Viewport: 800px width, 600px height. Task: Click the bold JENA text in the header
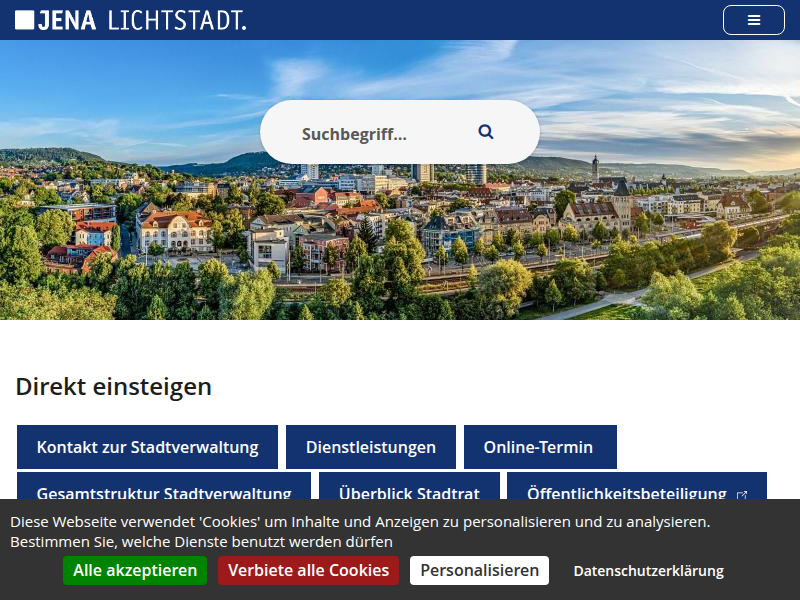(x=67, y=20)
